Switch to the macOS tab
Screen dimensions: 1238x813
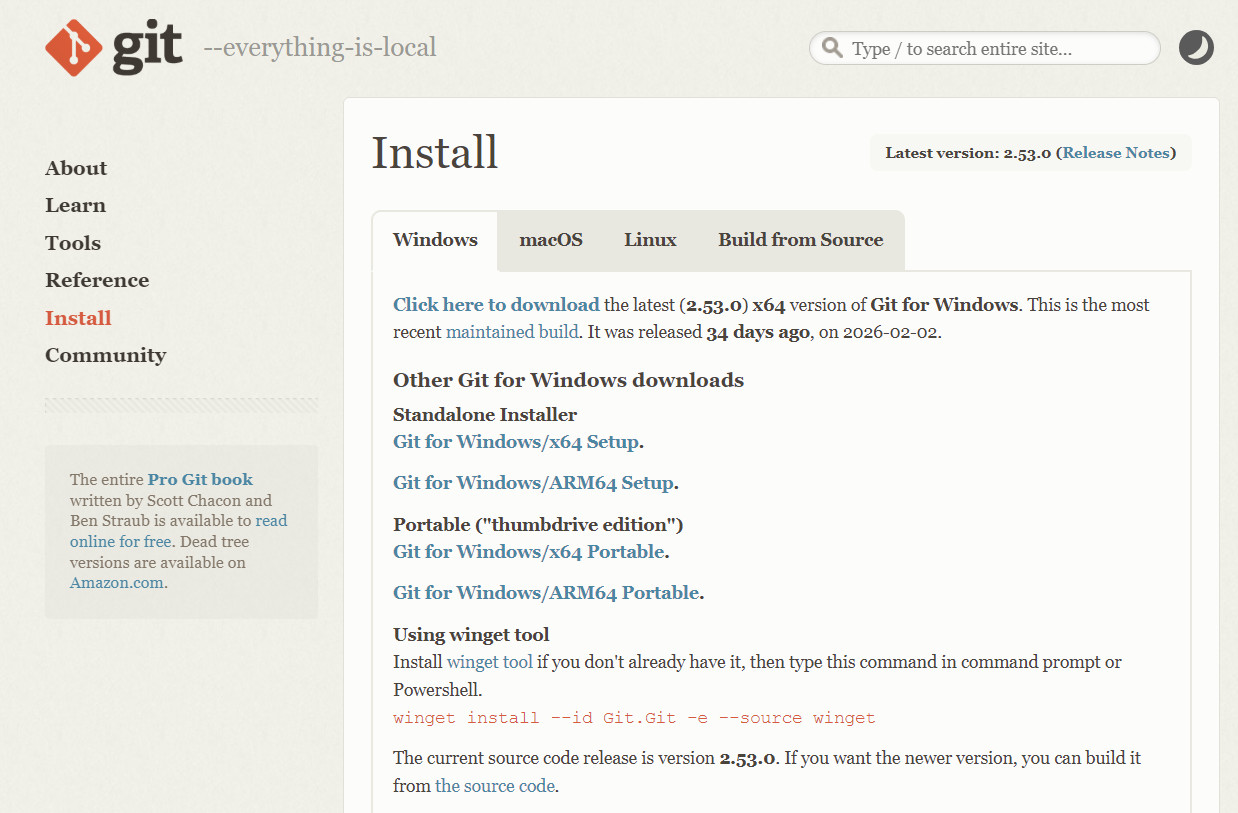(551, 240)
